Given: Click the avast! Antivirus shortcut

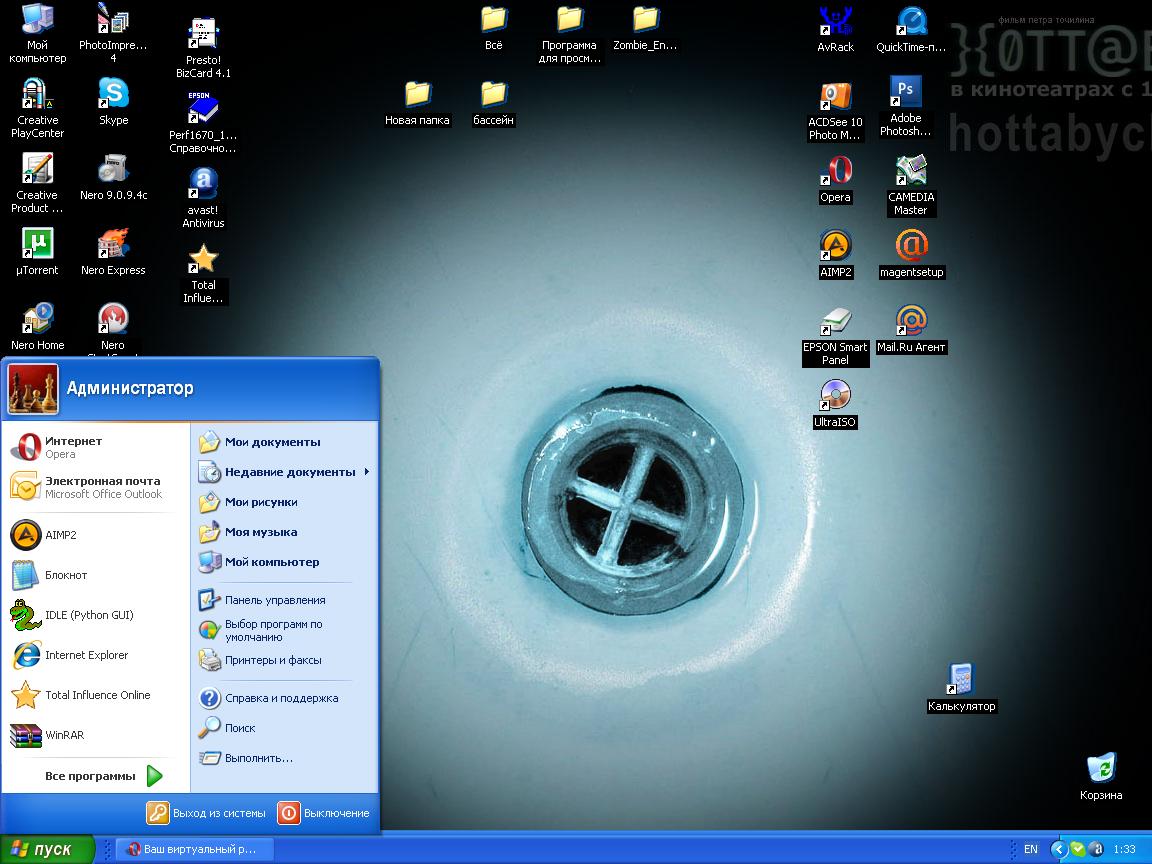Looking at the screenshot, I should (203, 185).
